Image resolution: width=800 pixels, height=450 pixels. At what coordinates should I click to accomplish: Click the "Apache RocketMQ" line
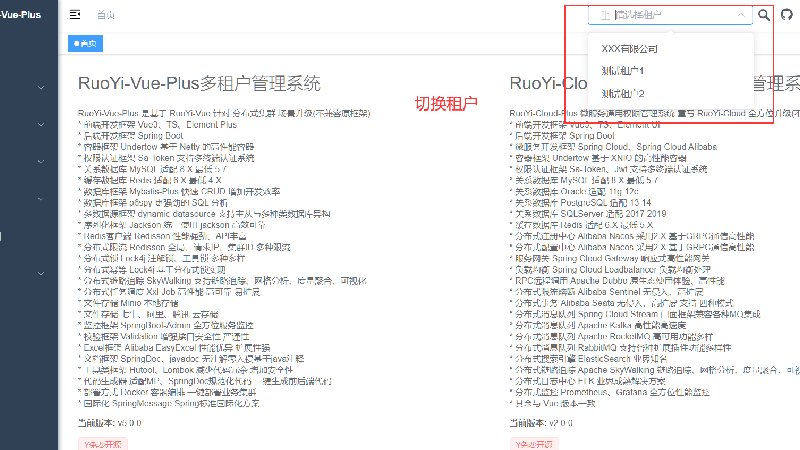(611, 337)
